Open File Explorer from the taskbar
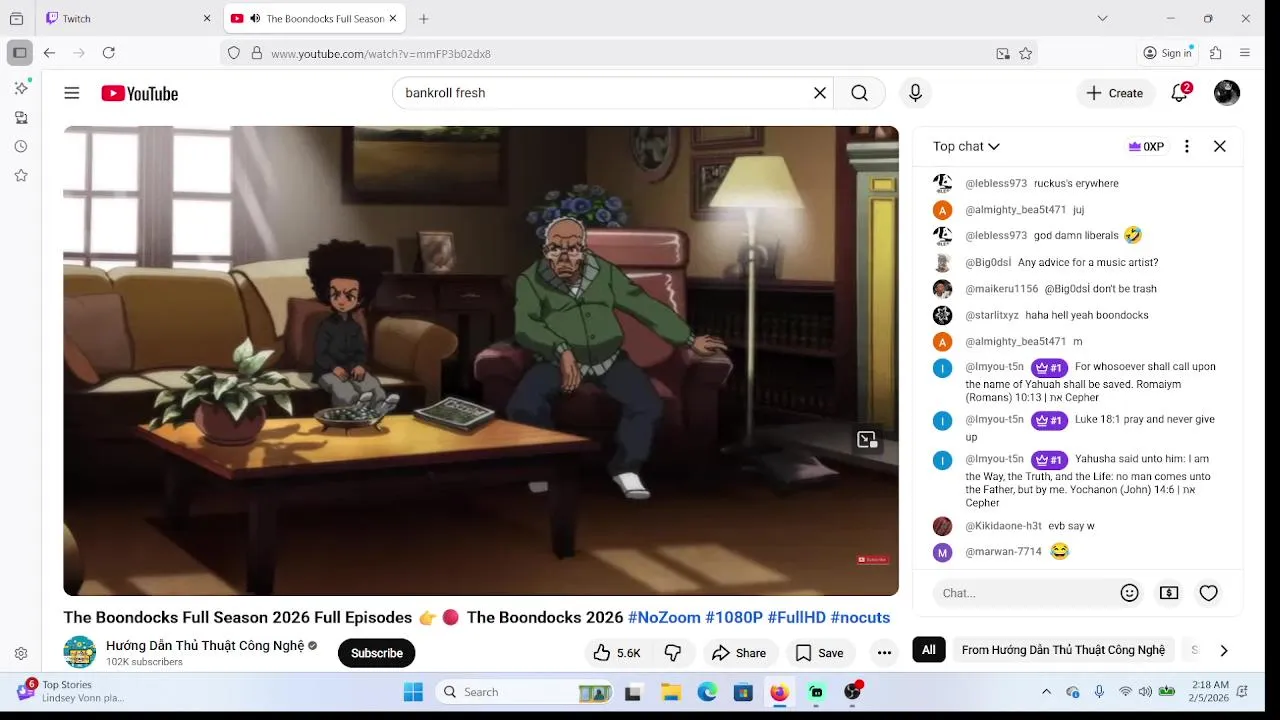The height and width of the screenshot is (720, 1280). (671, 692)
